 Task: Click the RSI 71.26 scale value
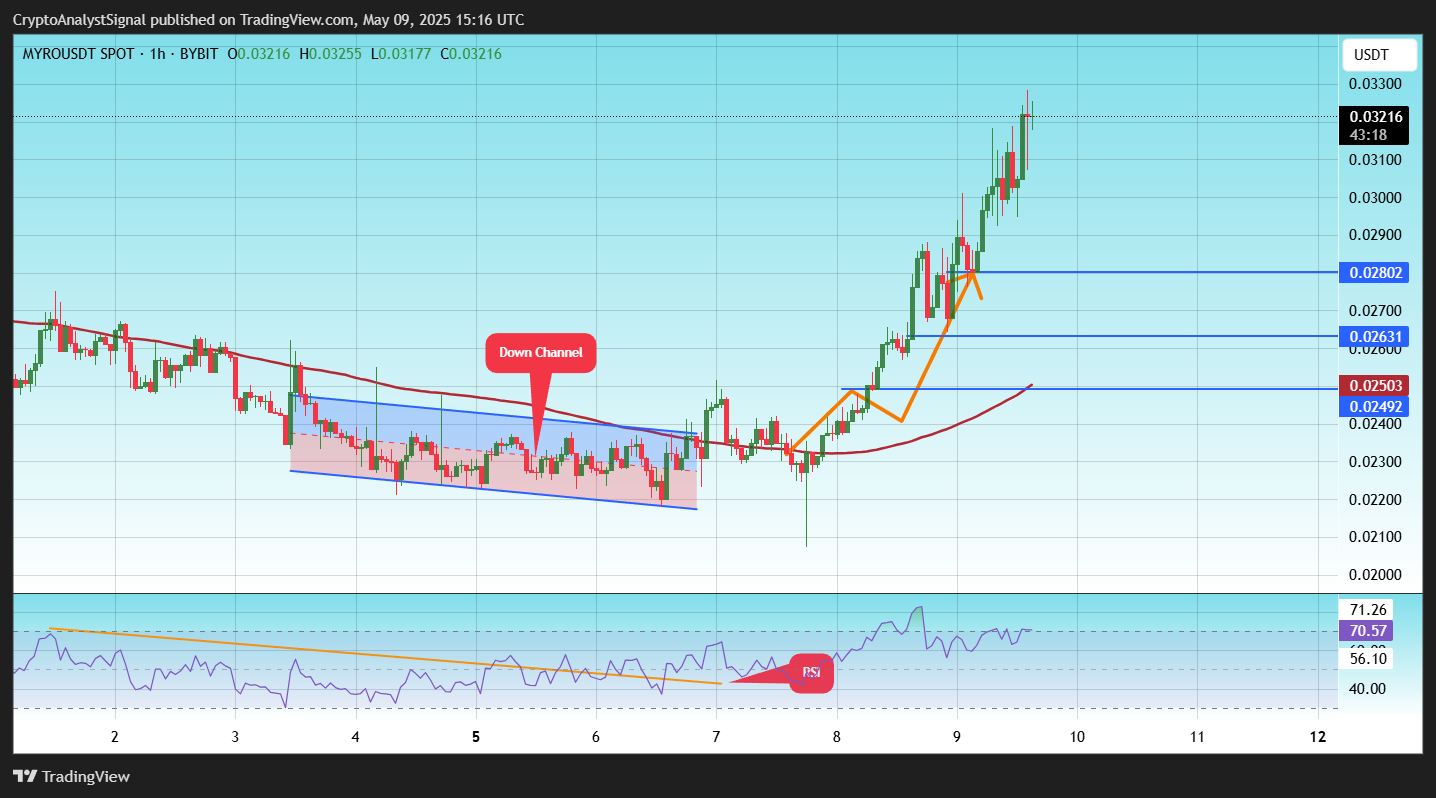[x=1367, y=610]
